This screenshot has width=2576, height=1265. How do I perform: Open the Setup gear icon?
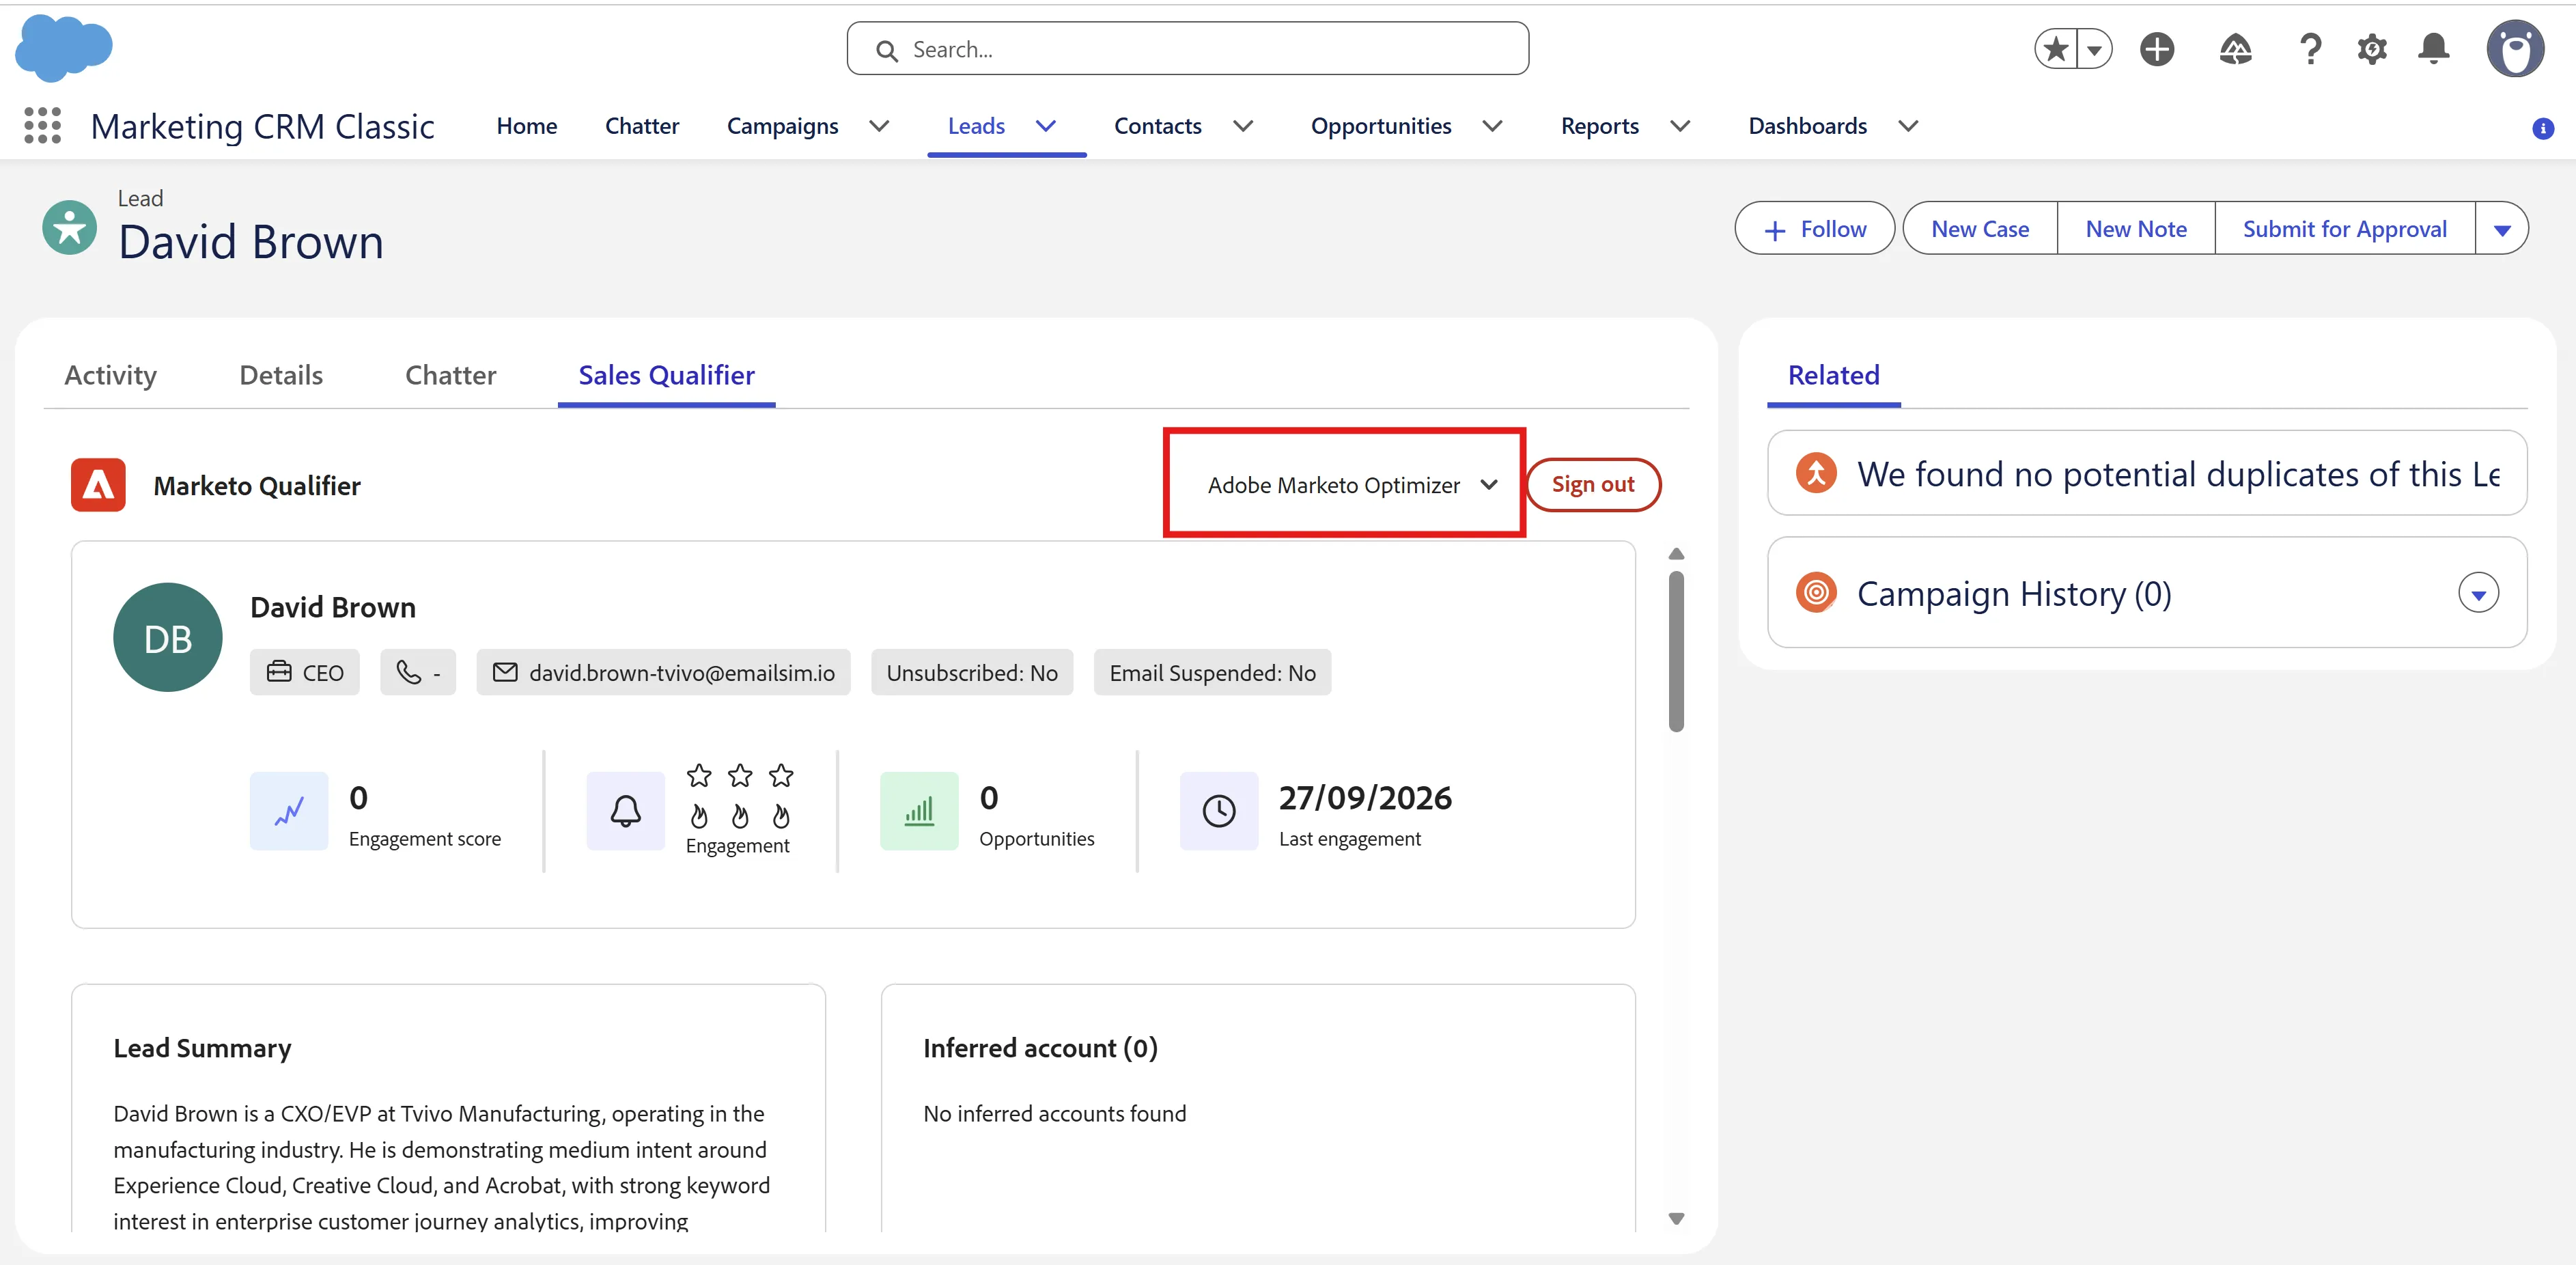pos(2372,49)
